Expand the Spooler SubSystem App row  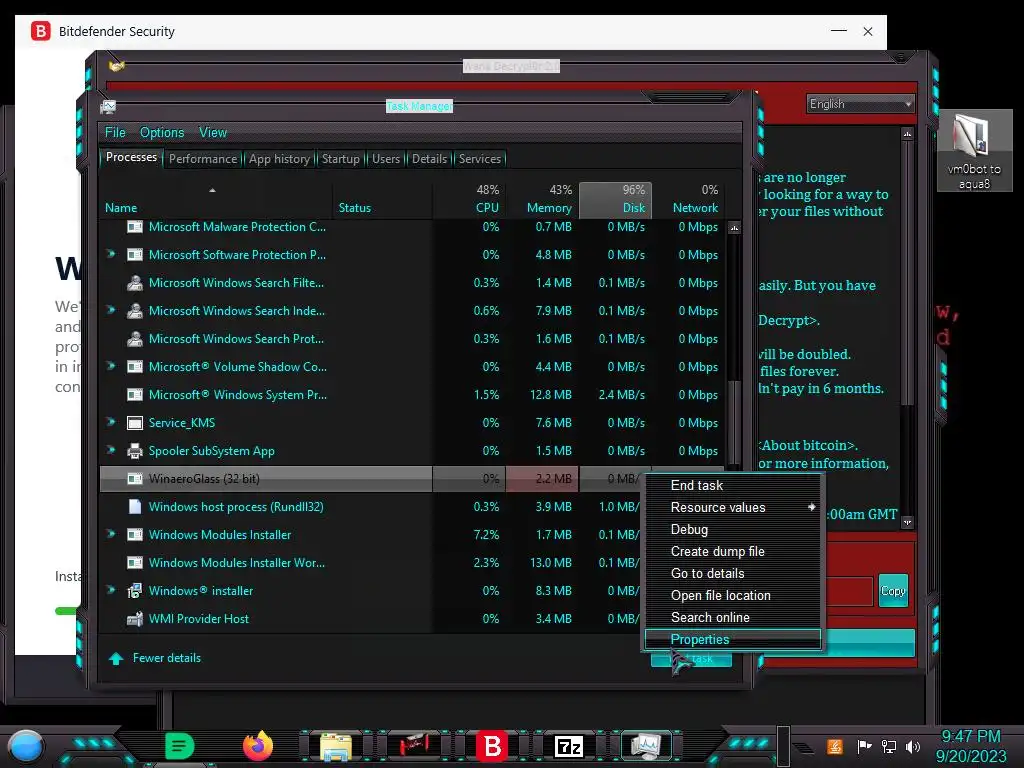pos(111,450)
